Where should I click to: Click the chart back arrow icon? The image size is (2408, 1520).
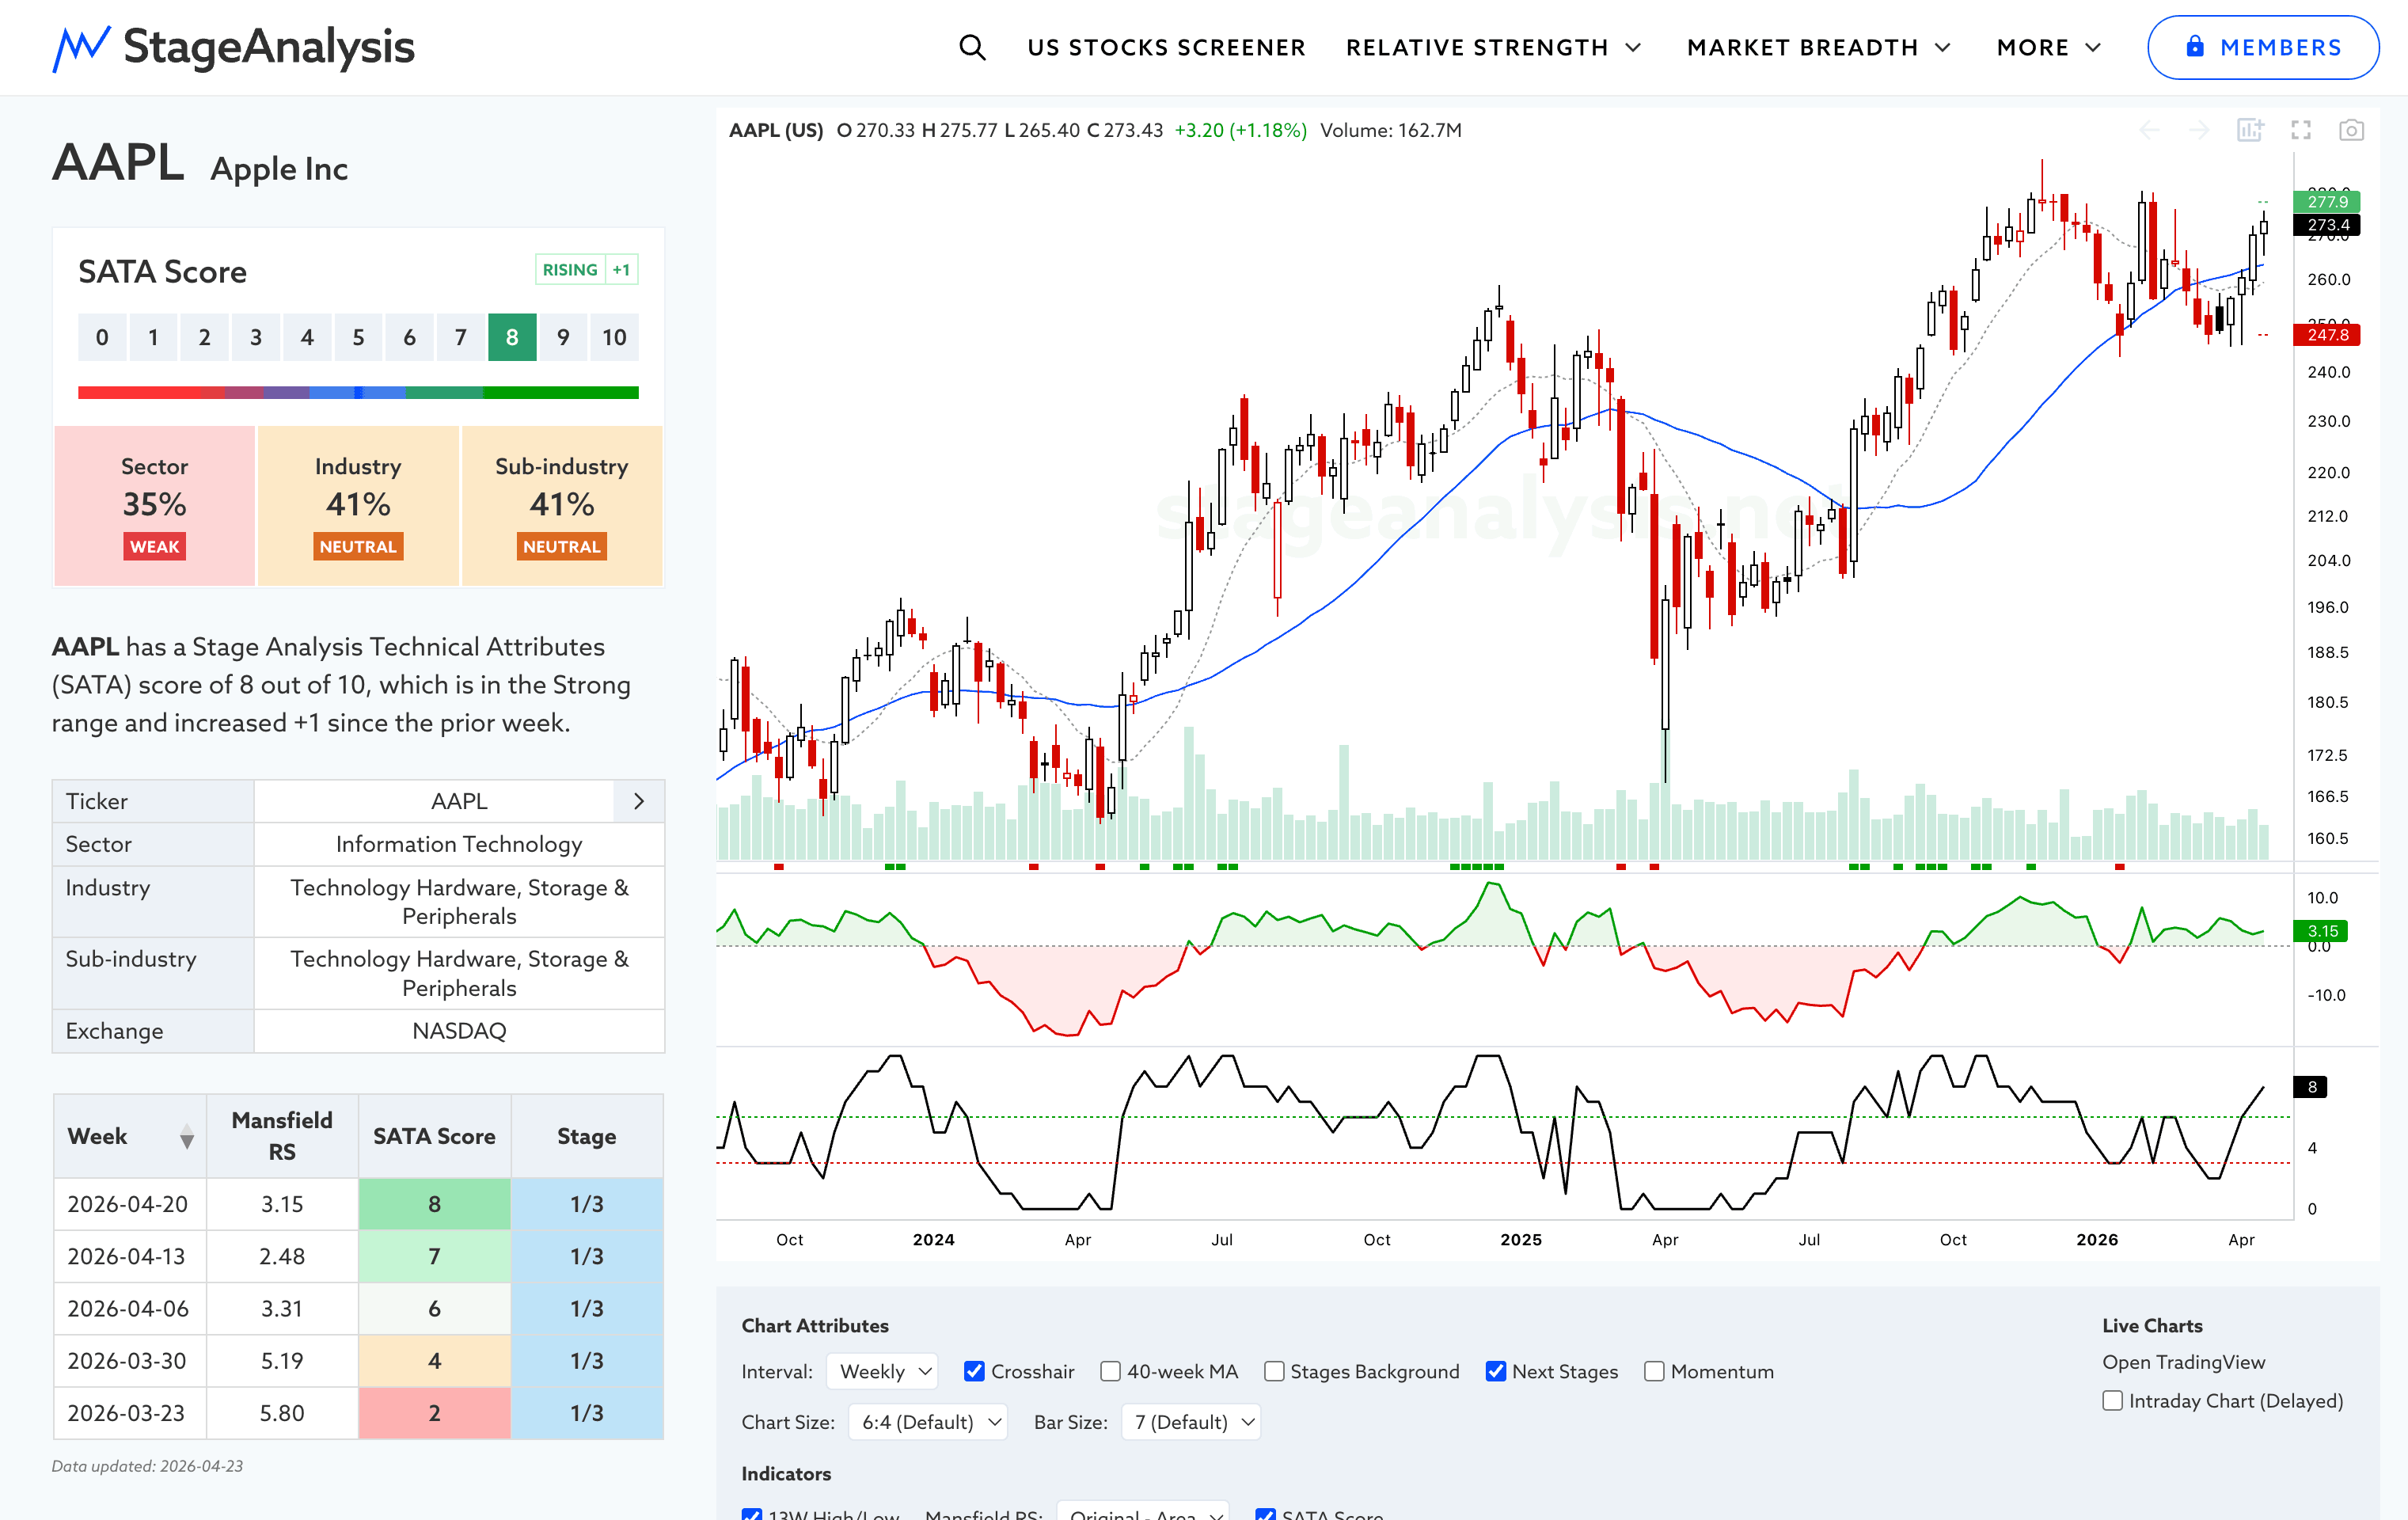pos(2149,130)
